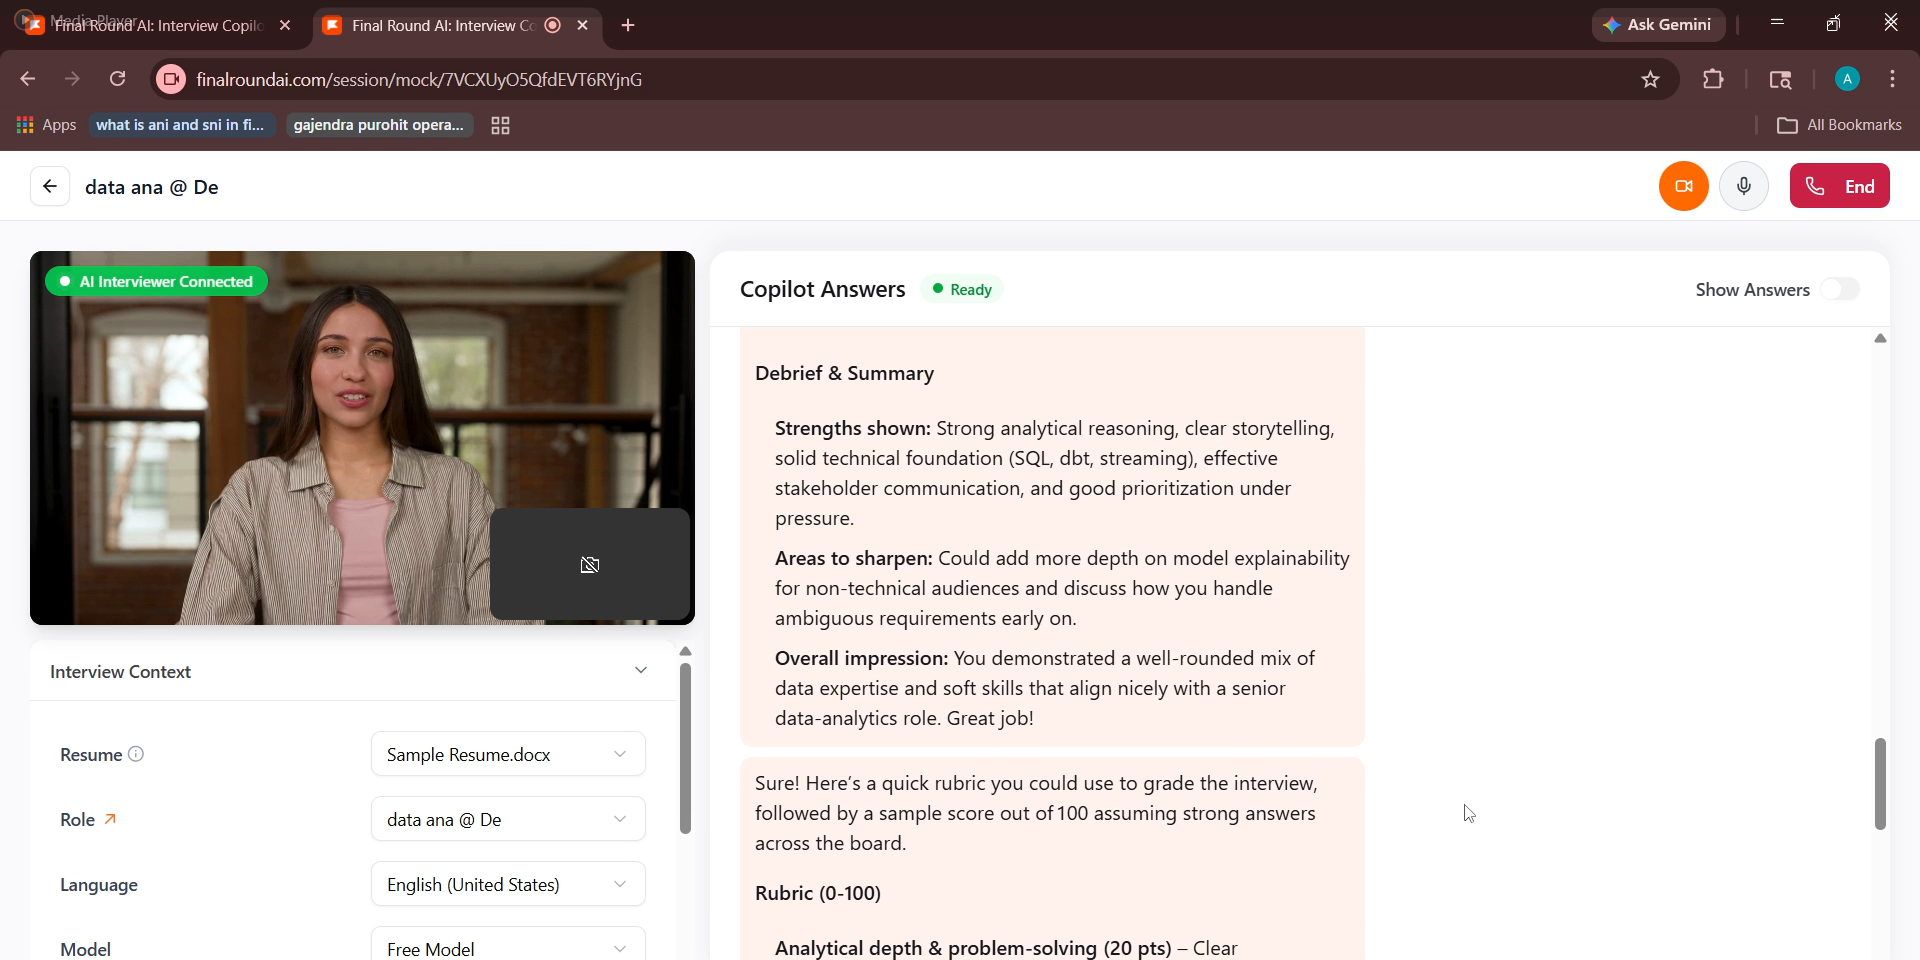This screenshot has height=960, width=1920.
Task: Go back using the arrow beside data ana @ De
Action: [x=50, y=186]
